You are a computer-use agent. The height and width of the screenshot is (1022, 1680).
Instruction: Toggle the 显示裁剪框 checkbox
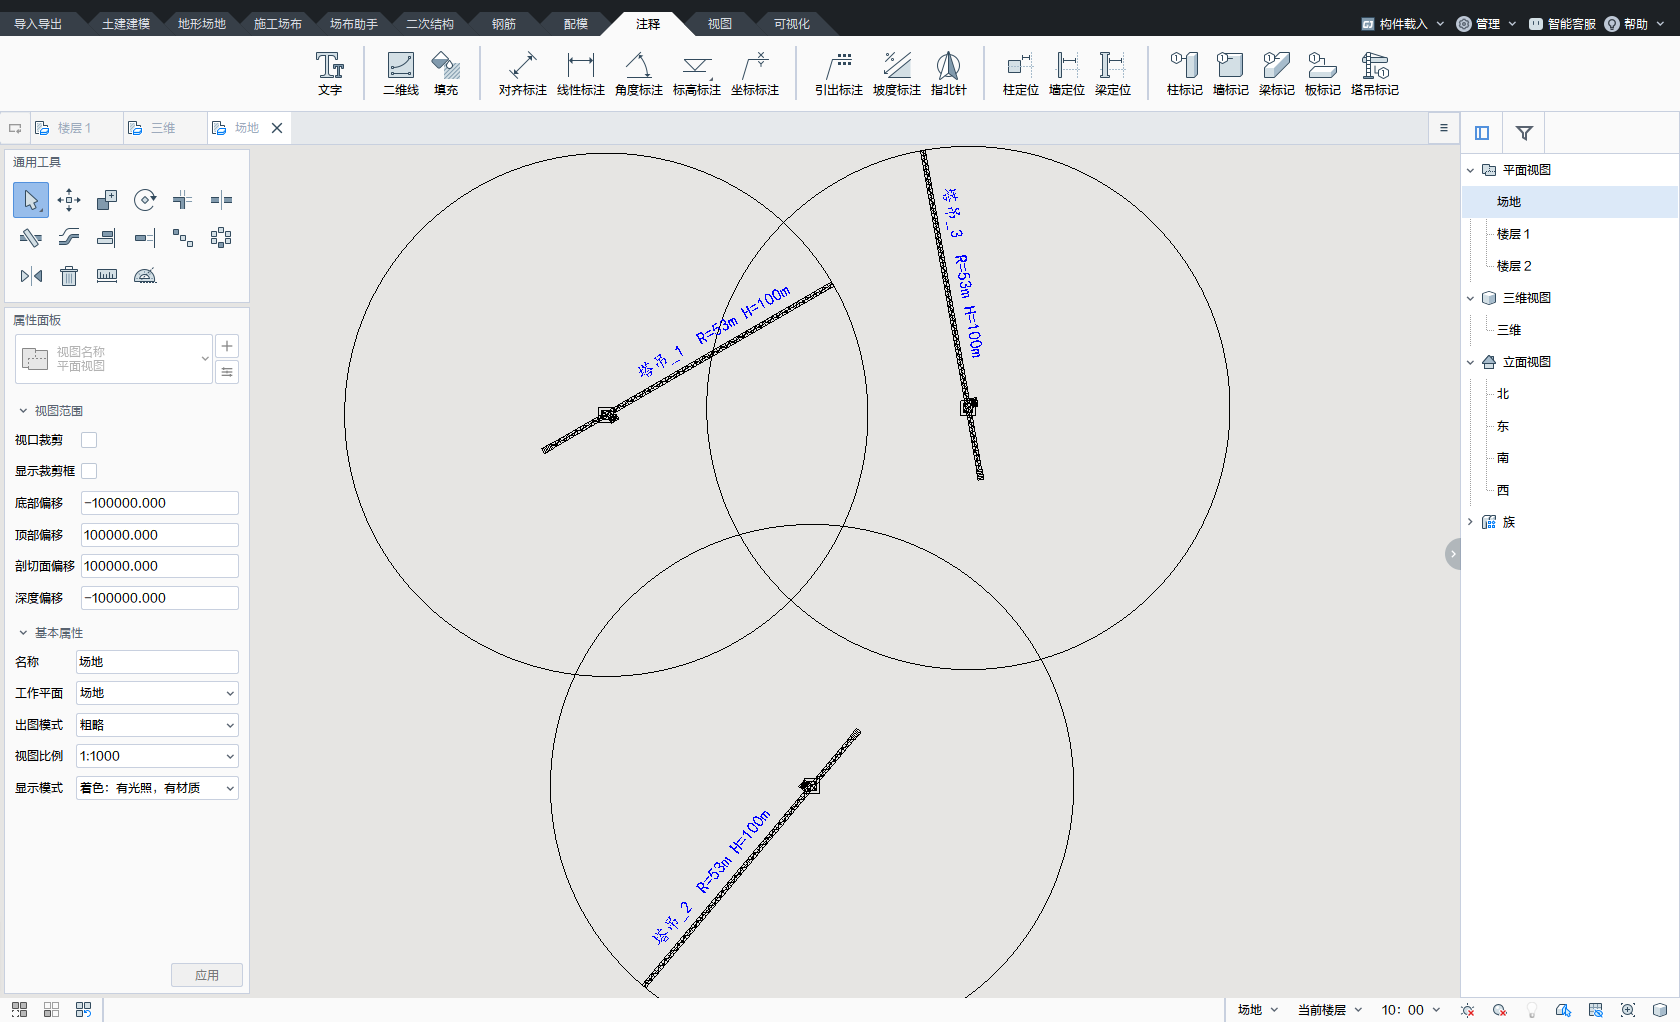point(89,471)
